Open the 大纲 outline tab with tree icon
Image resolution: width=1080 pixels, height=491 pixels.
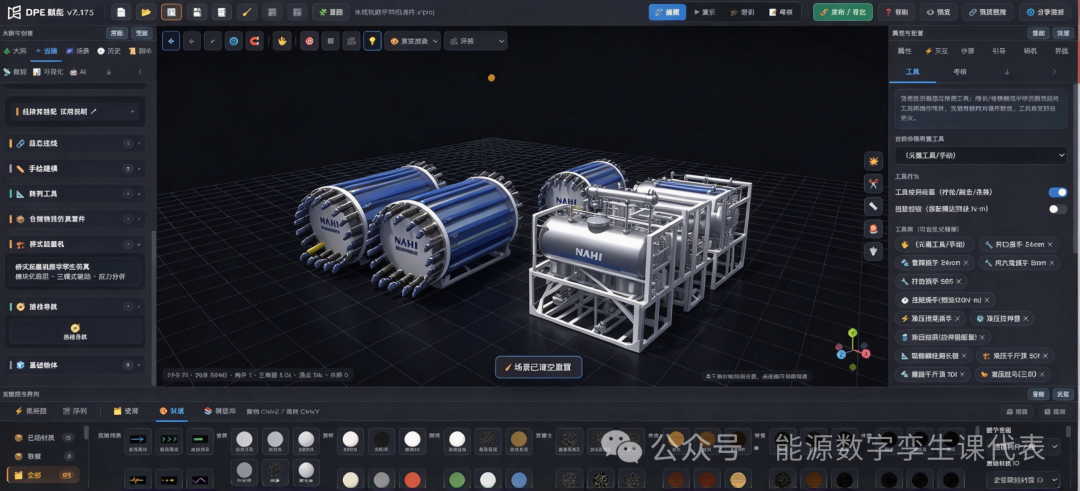tap(15, 51)
